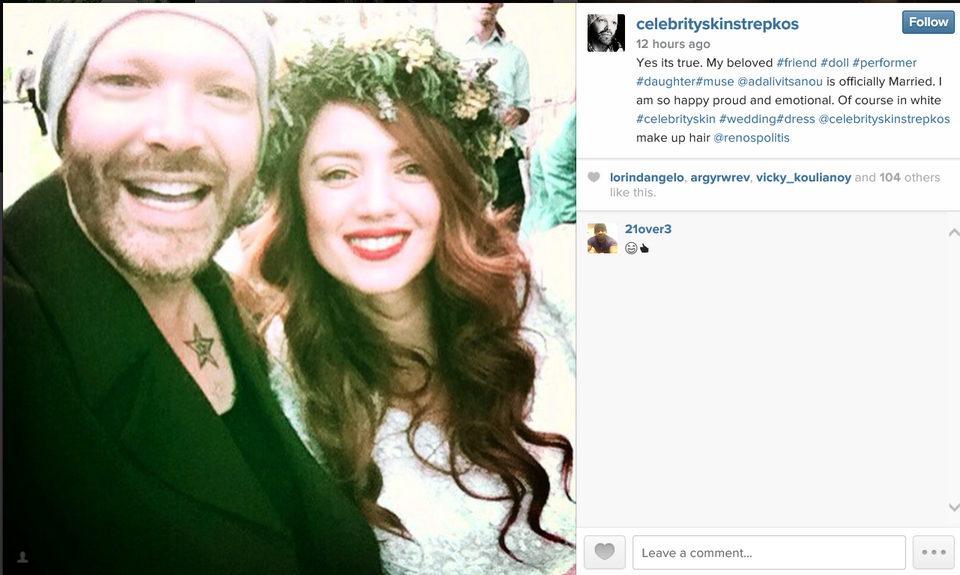
Task: Open the @renospolitis profile link
Action: point(751,138)
